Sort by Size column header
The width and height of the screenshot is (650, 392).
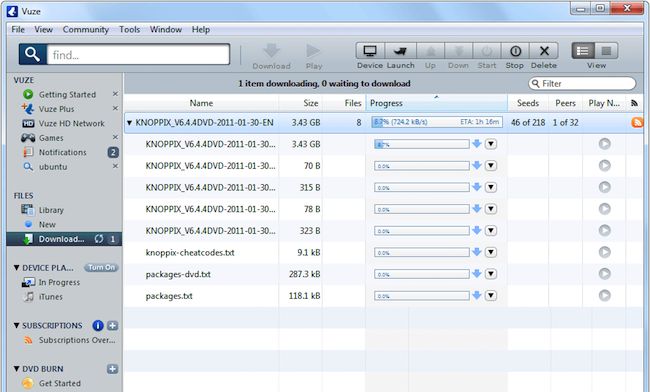(310, 103)
